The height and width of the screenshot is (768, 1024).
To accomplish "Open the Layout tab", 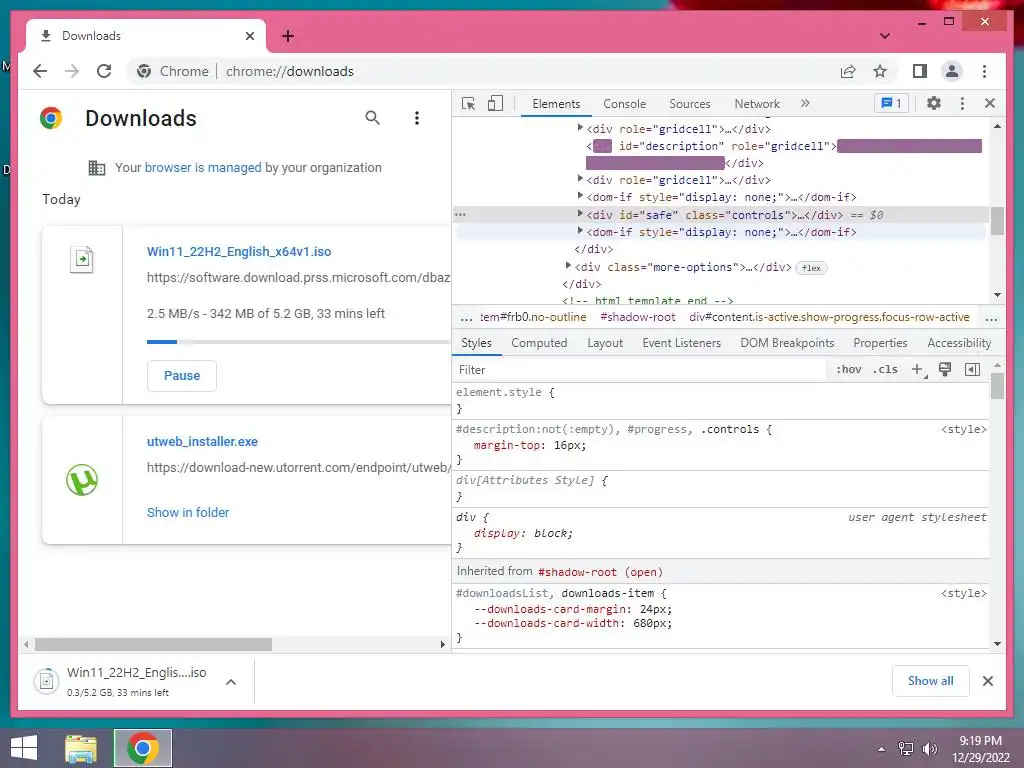I will click(605, 343).
